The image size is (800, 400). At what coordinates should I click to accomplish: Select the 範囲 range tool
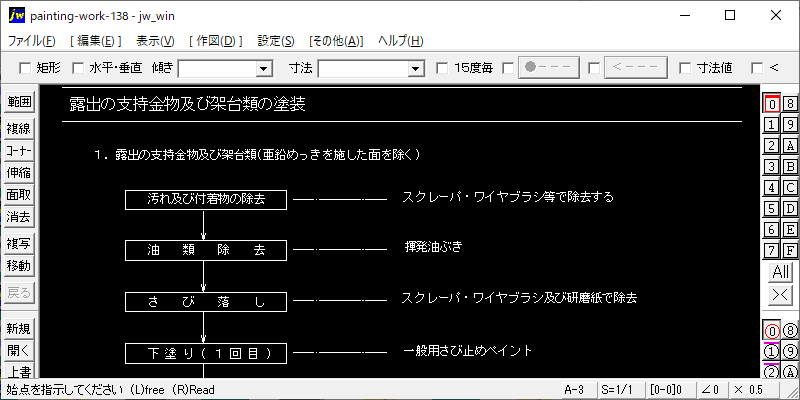tap(19, 103)
